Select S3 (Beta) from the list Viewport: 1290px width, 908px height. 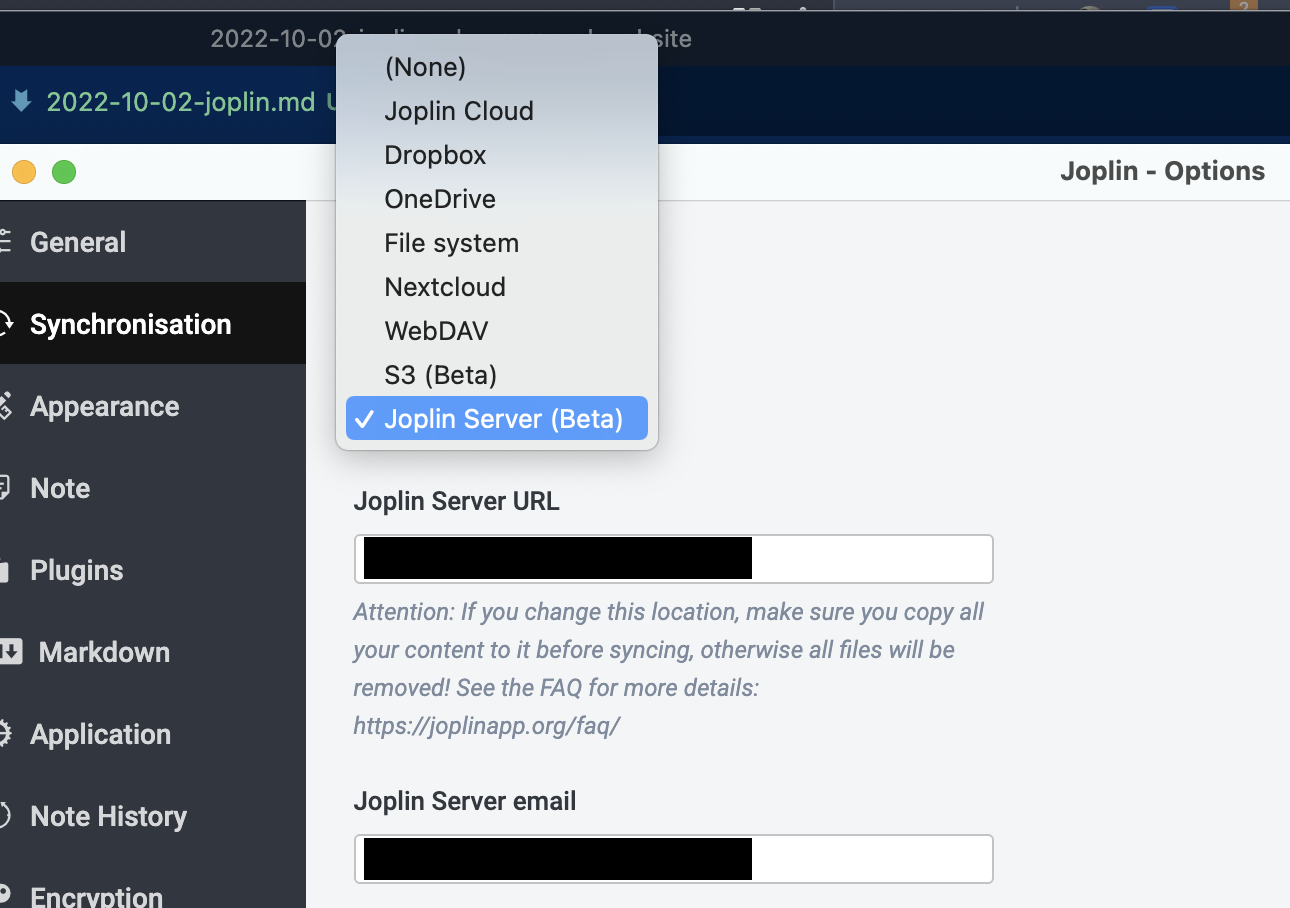(440, 374)
